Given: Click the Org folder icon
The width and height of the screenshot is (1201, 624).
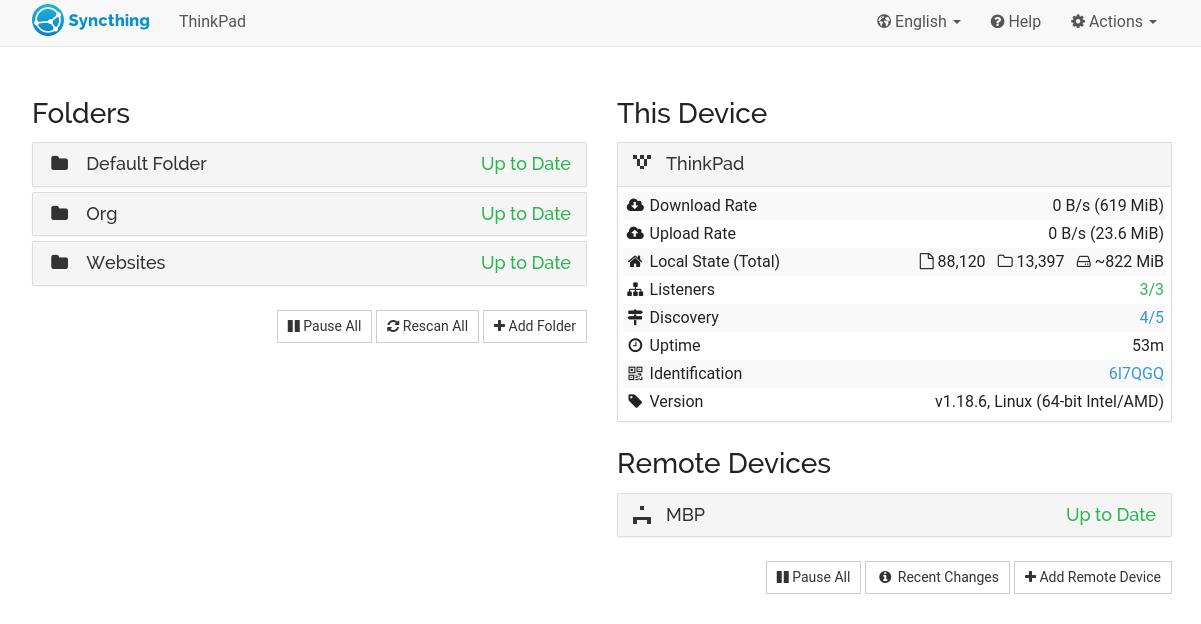Looking at the screenshot, I should click(60, 214).
